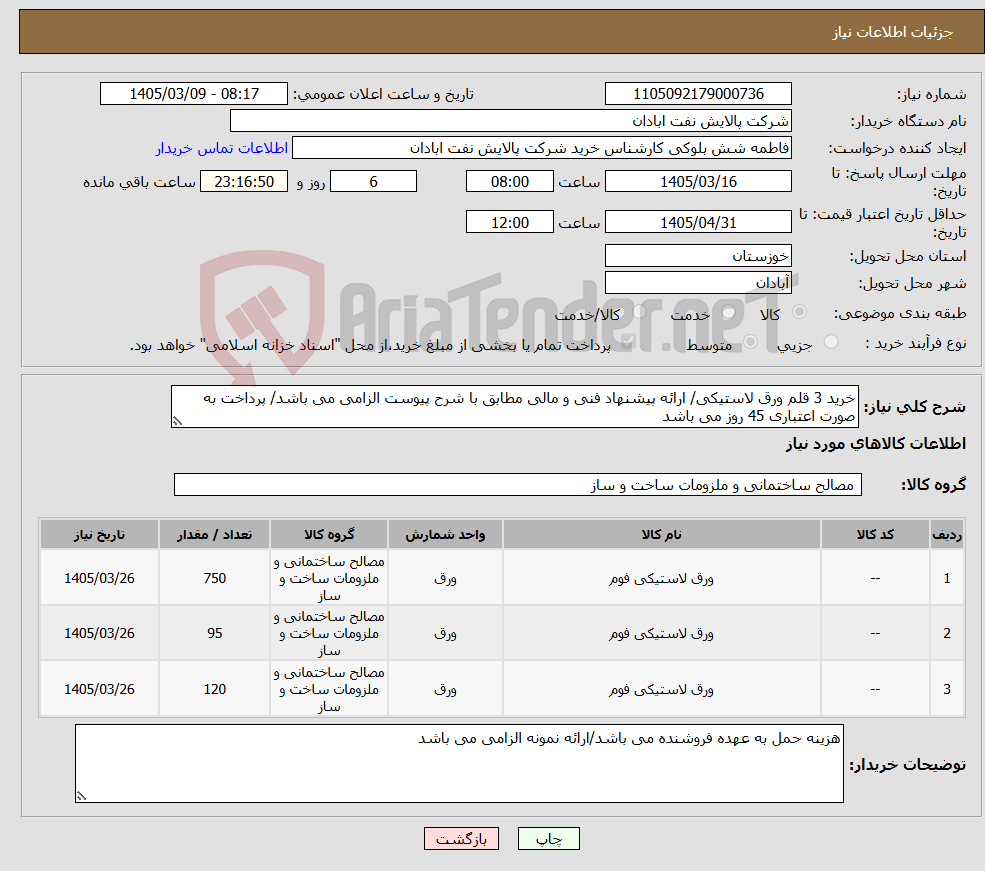Select the کالا/خدمت radio button
985x871 pixels.
point(639,311)
